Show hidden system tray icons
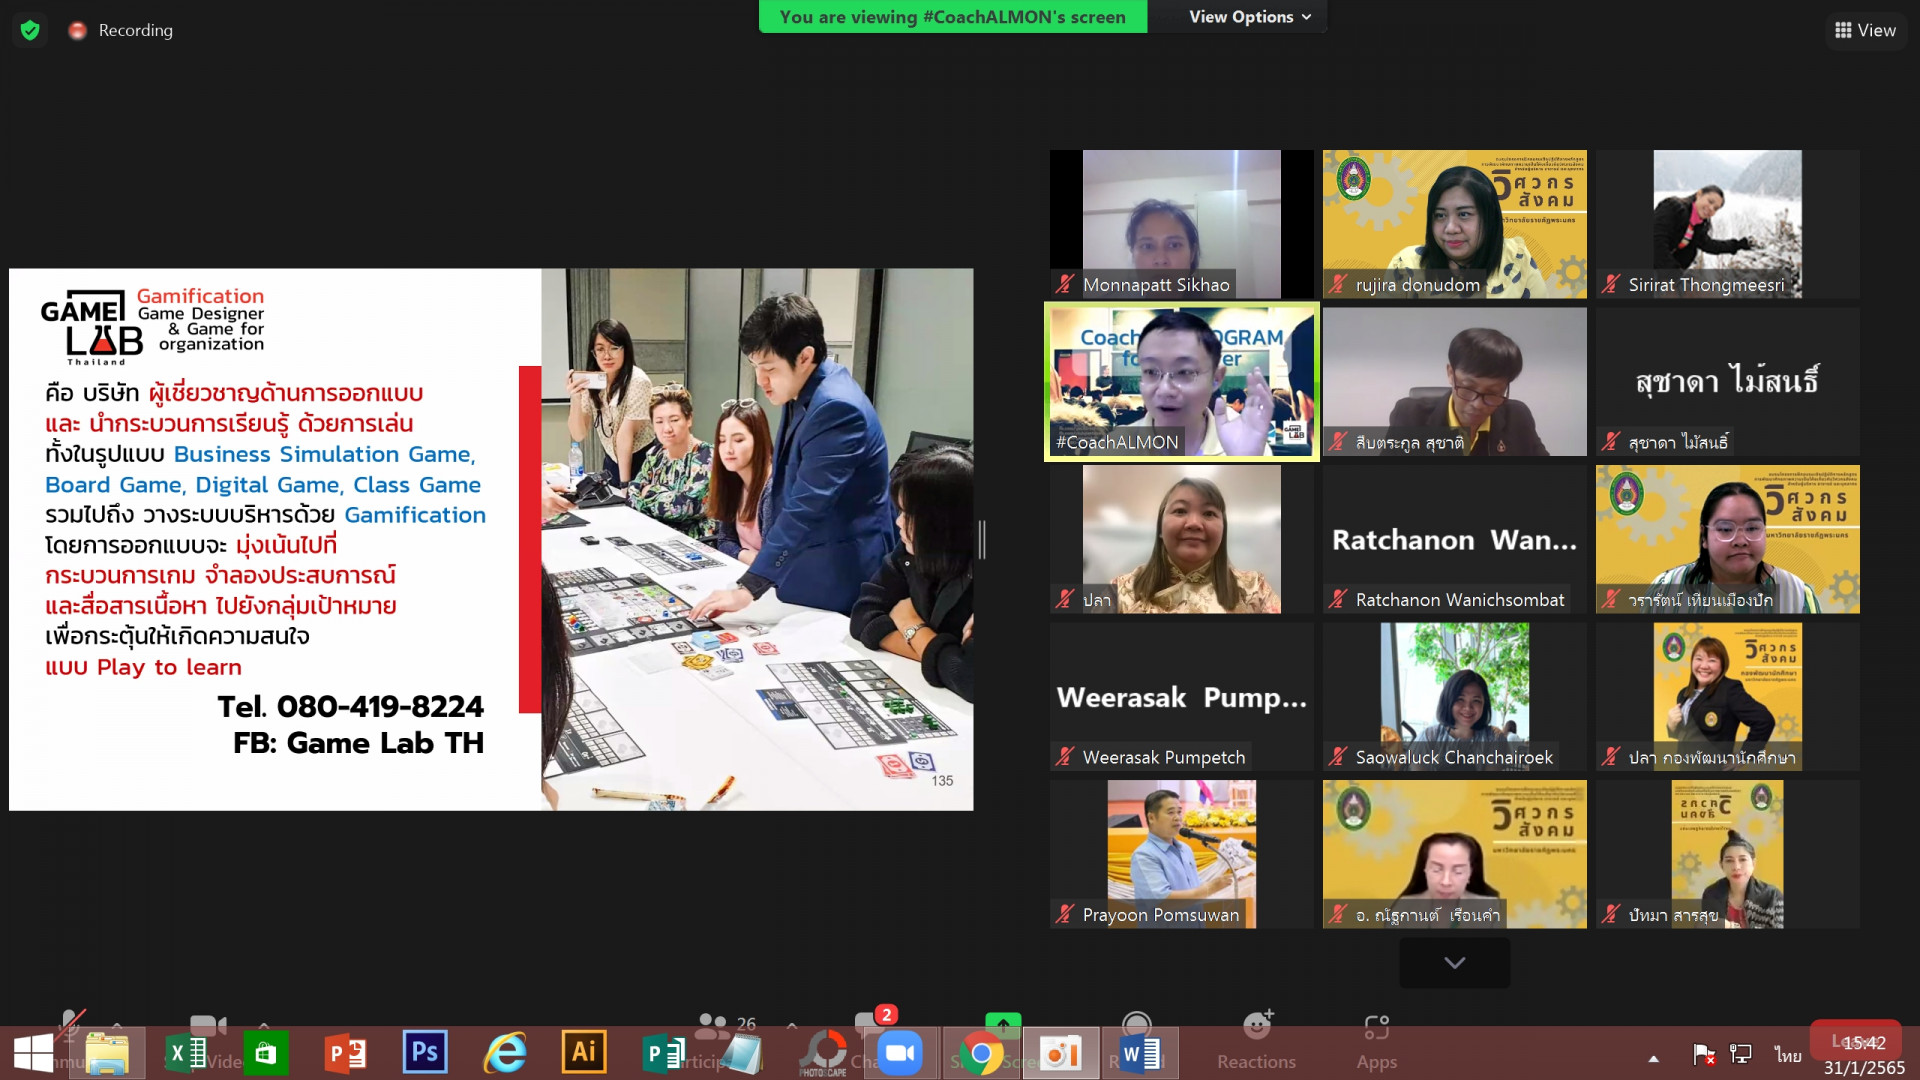The image size is (1920, 1080). pyautogui.click(x=1654, y=1058)
